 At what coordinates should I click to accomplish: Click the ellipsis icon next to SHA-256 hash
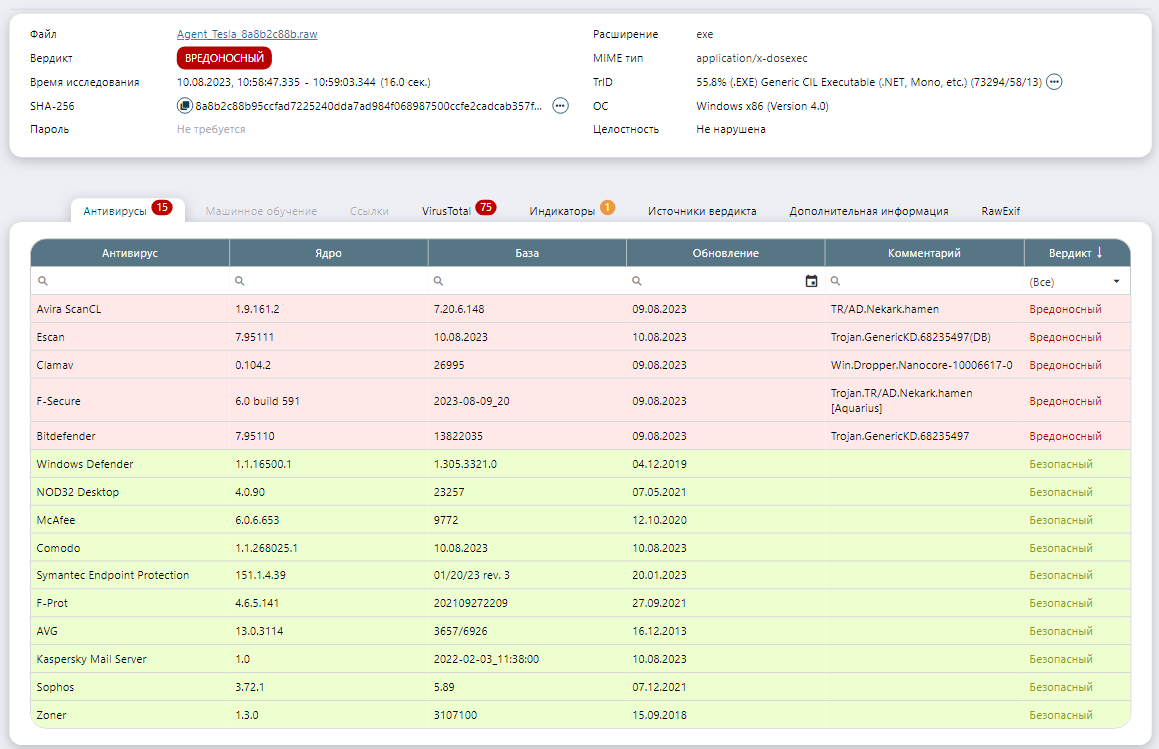(560, 105)
